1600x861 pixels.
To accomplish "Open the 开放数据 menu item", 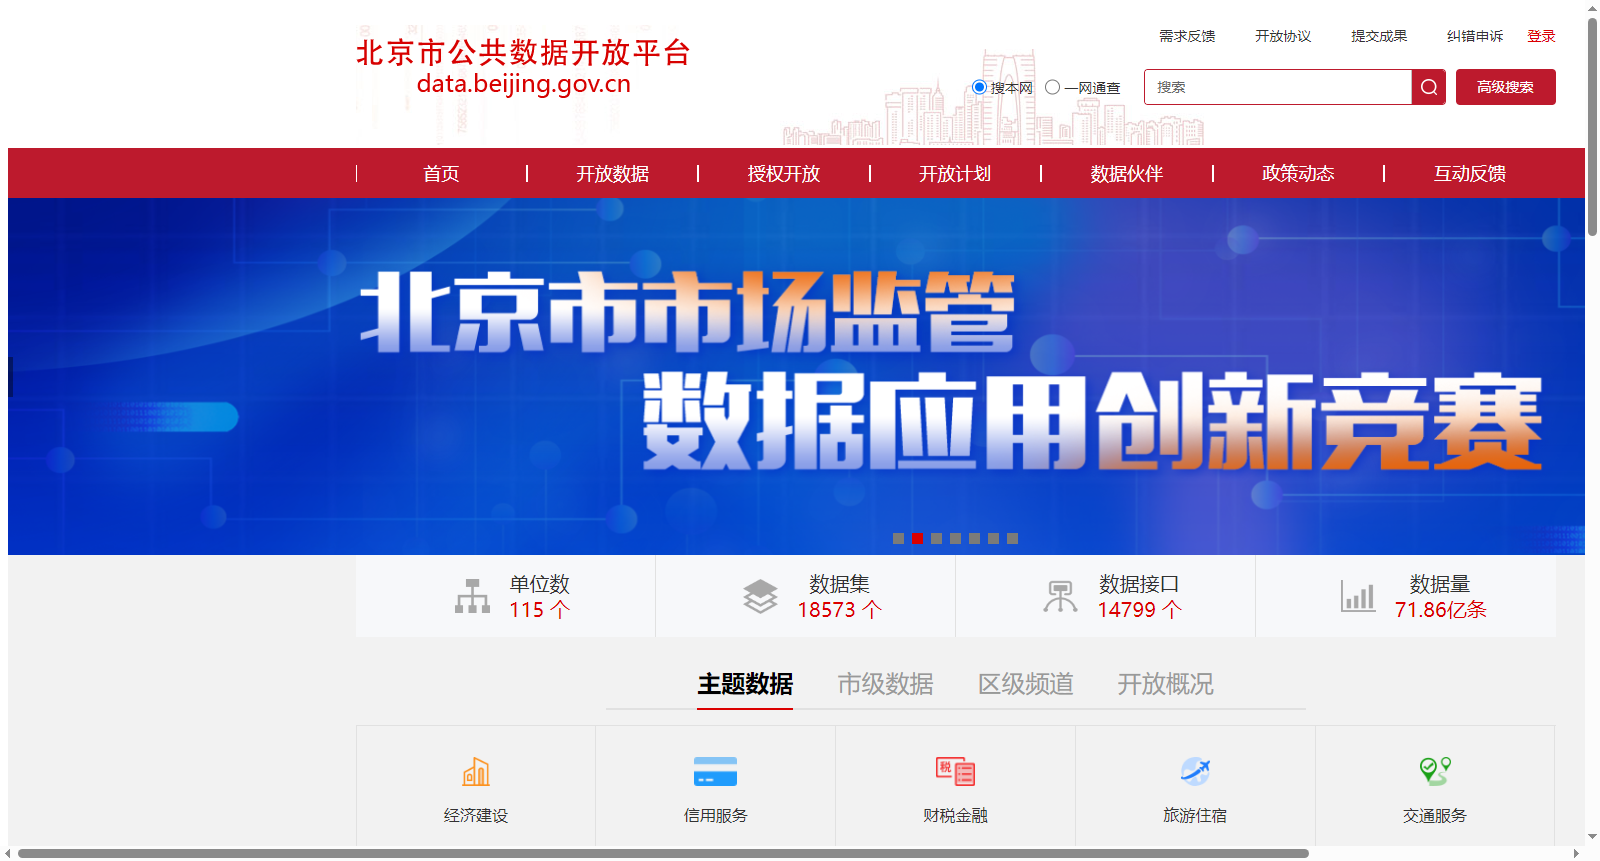I will (x=612, y=173).
